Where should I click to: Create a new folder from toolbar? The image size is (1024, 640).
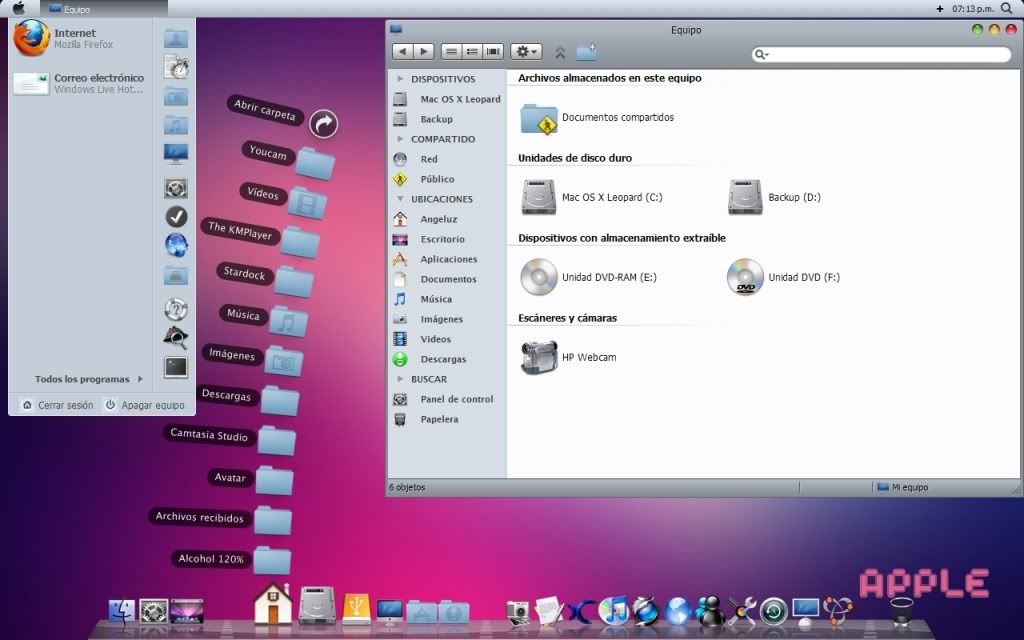(x=586, y=52)
